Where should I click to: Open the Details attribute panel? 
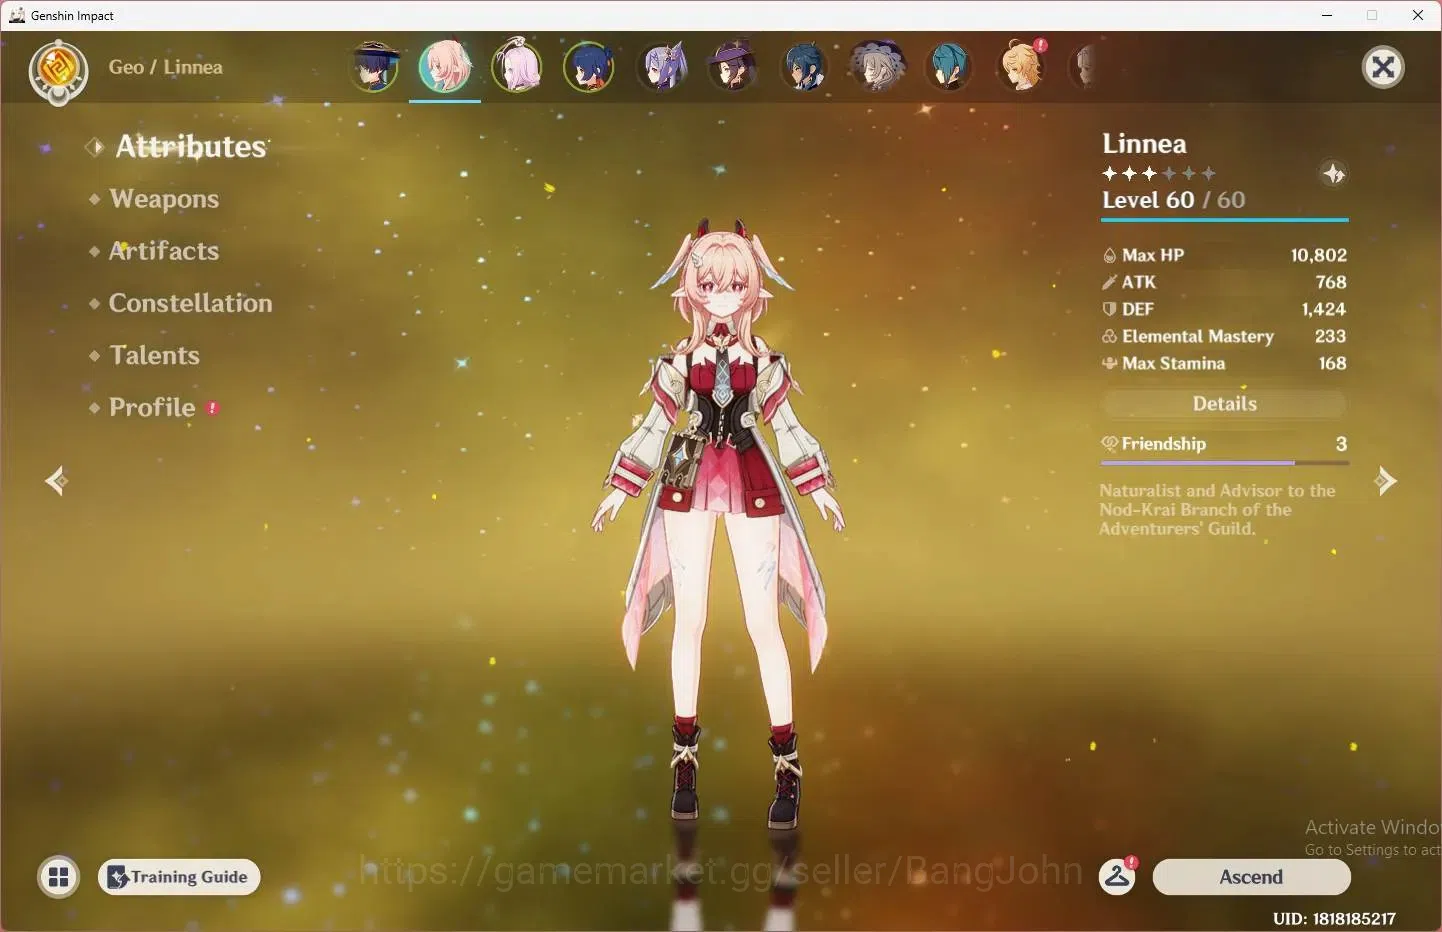[x=1224, y=404]
